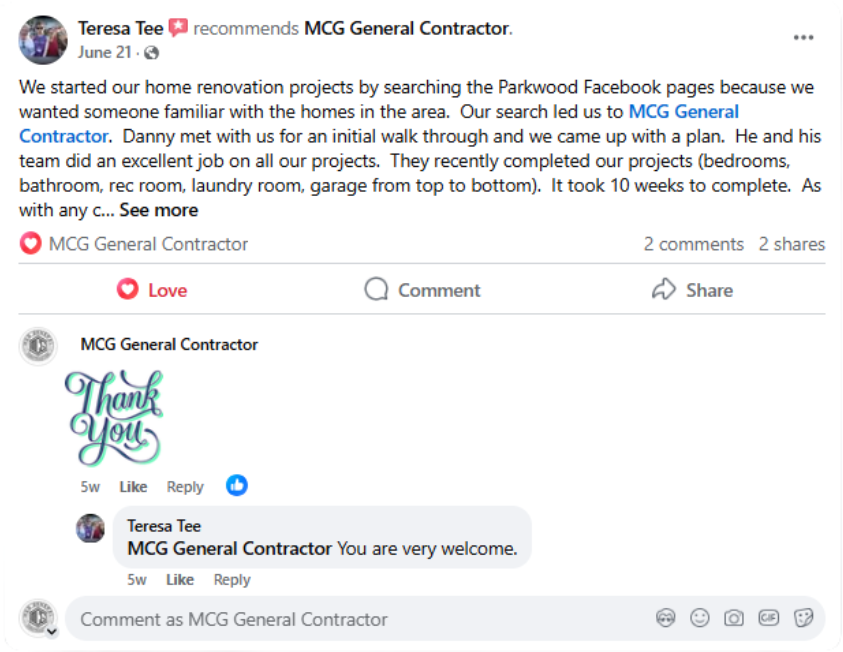The image size is (843, 652).
Task: Open the emoji picker in comment box
Action: pyautogui.click(x=699, y=618)
